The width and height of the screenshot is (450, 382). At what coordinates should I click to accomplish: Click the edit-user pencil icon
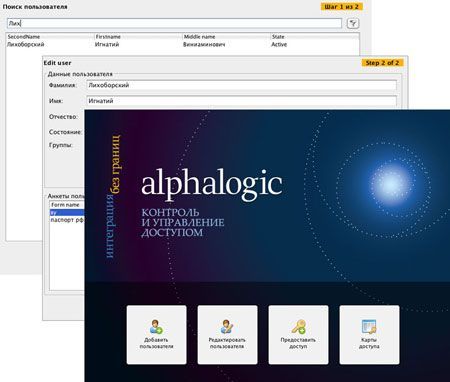[227, 327]
